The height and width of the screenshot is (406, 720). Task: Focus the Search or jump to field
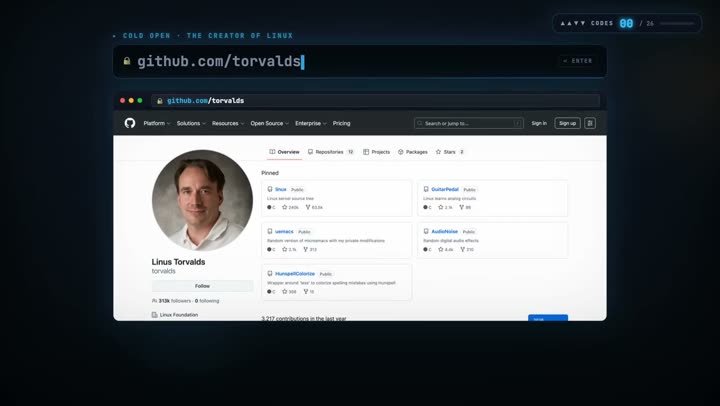pyautogui.click(x=468, y=123)
